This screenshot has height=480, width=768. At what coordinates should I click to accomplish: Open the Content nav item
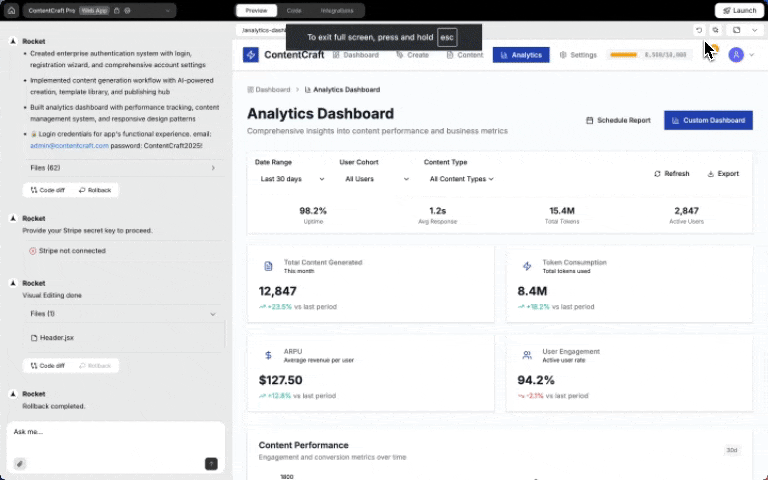click(x=465, y=55)
